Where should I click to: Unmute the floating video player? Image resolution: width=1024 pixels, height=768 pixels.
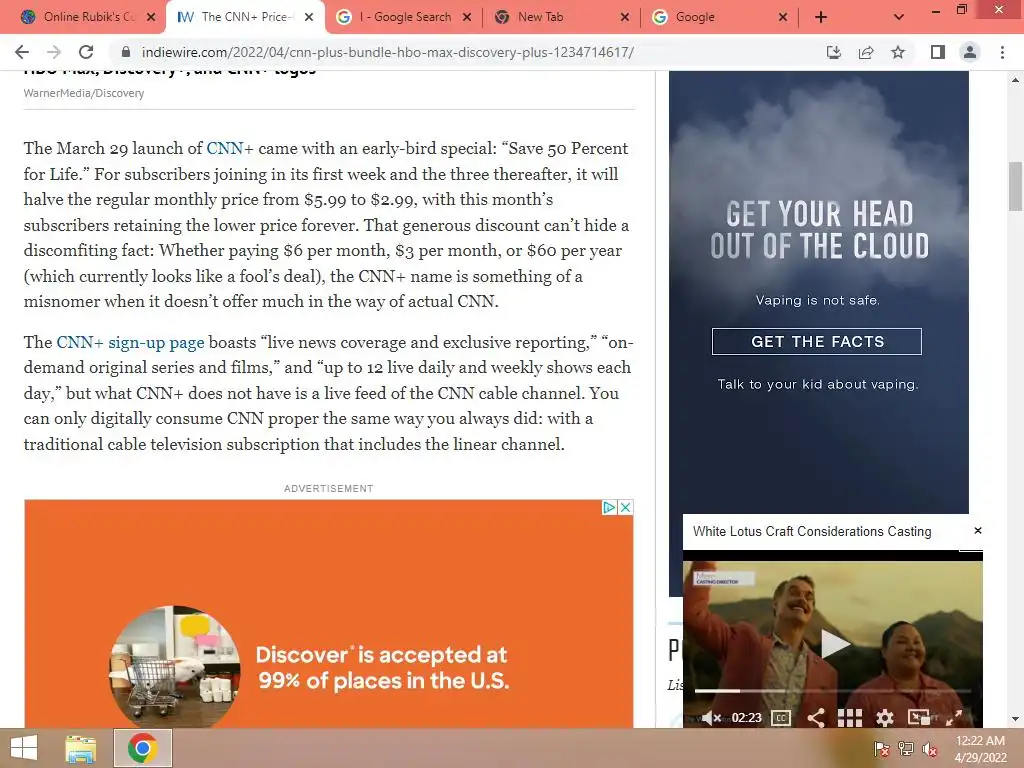(x=711, y=718)
